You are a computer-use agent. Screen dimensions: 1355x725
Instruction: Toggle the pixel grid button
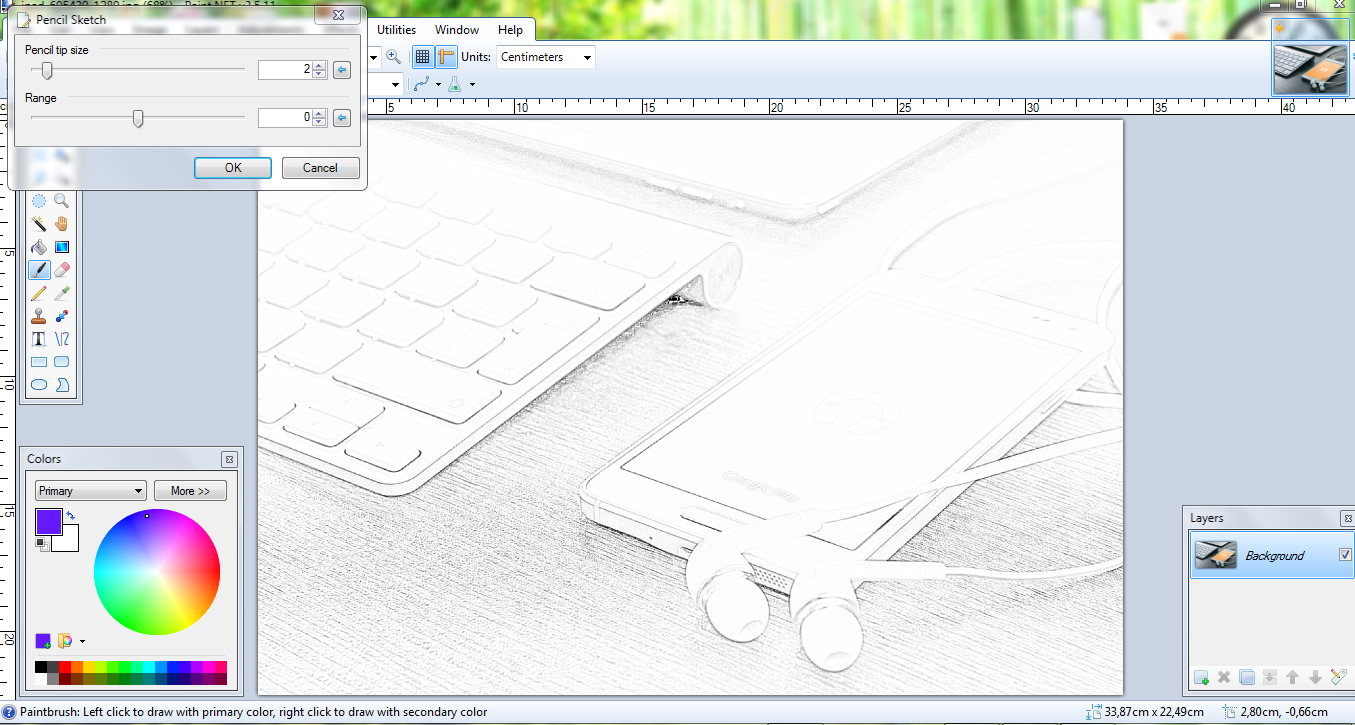pos(422,57)
